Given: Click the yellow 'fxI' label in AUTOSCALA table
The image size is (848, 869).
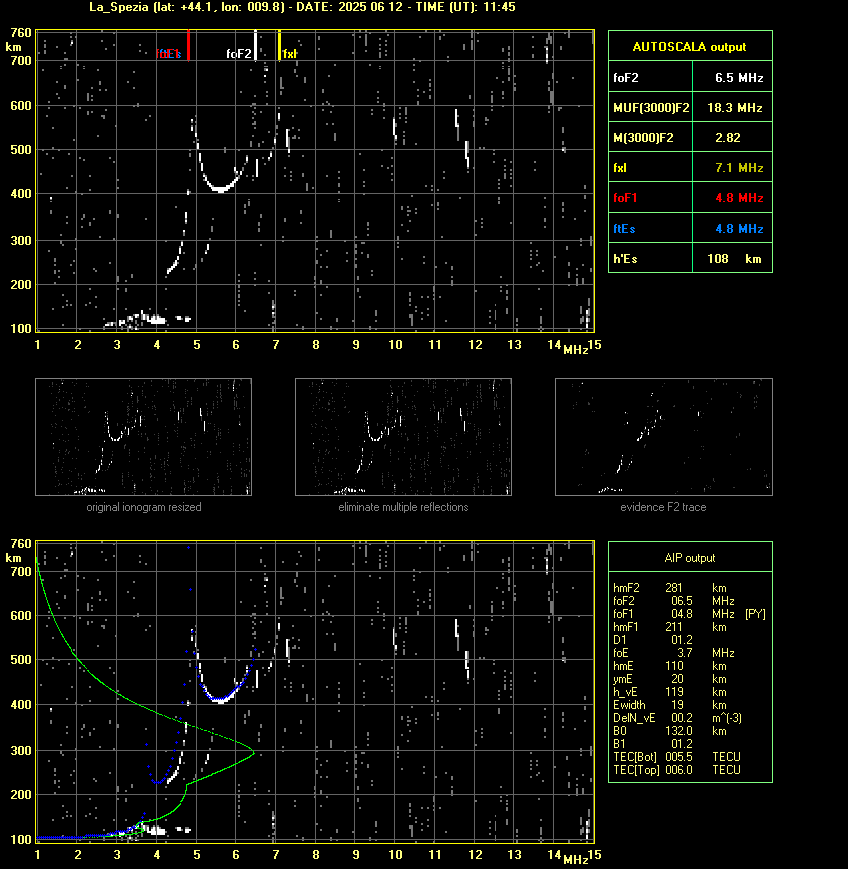Looking at the screenshot, I should pyautogui.click(x=620, y=167).
